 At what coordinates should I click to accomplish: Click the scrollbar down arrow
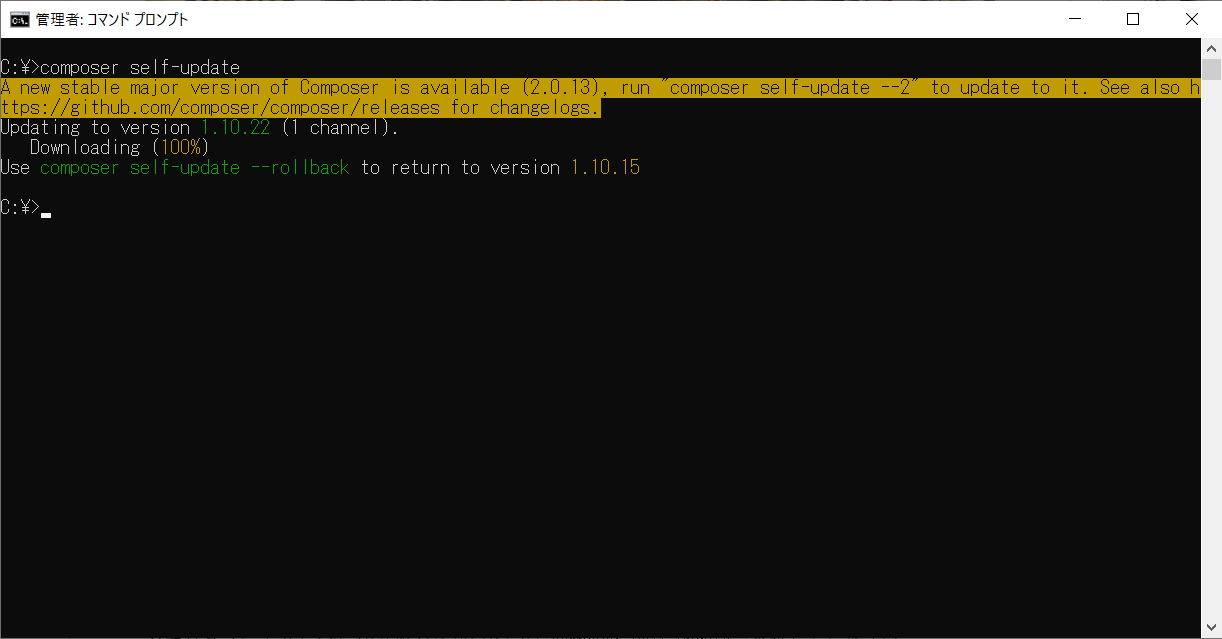click(x=1211, y=628)
